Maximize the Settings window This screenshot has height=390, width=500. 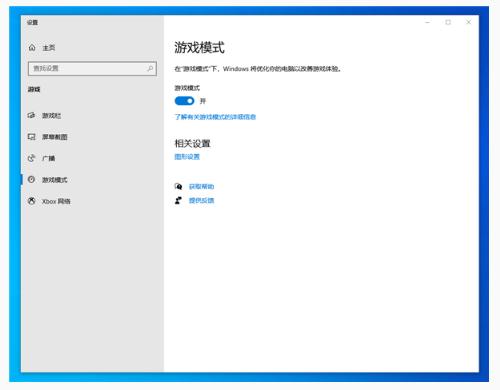pyautogui.click(x=448, y=22)
